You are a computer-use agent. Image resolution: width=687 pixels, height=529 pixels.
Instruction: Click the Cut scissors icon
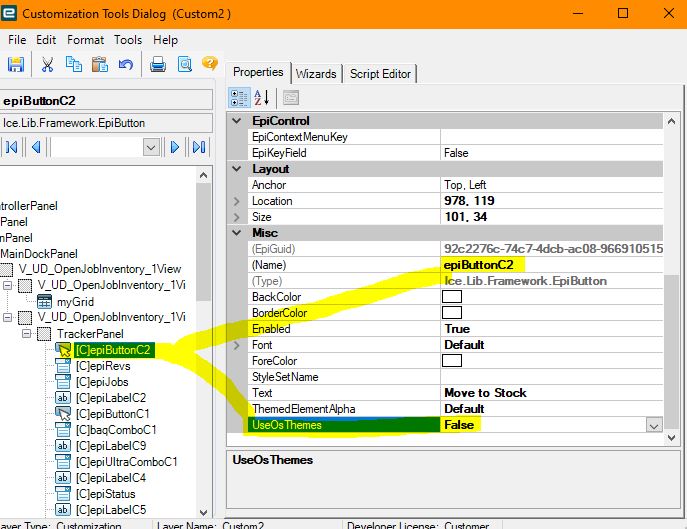[x=47, y=65]
